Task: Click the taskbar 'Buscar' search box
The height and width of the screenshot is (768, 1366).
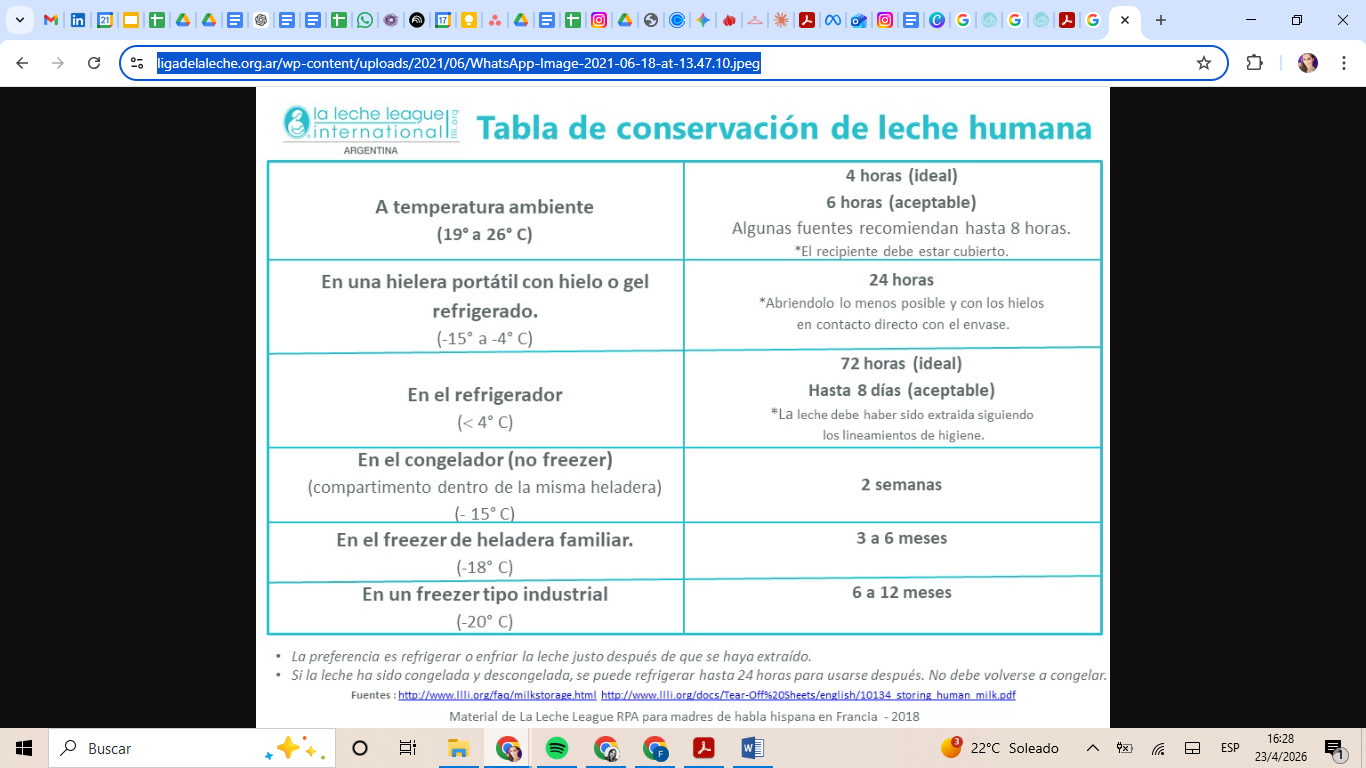Action: tap(190, 748)
